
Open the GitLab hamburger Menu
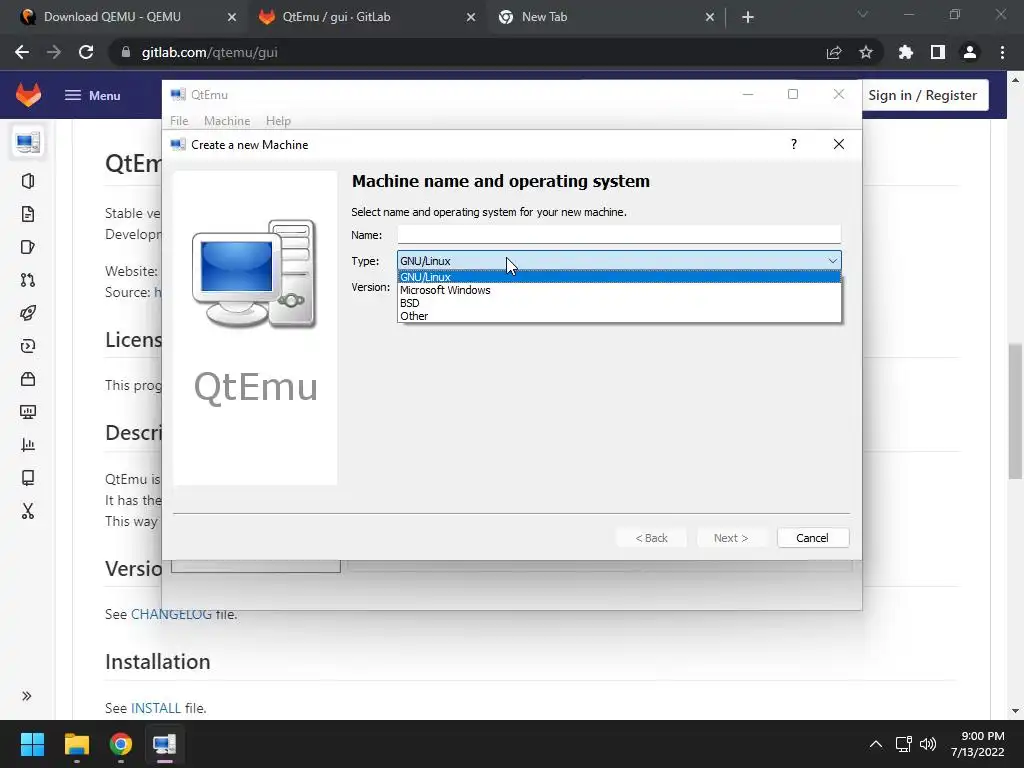pyautogui.click(x=93, y=95)
